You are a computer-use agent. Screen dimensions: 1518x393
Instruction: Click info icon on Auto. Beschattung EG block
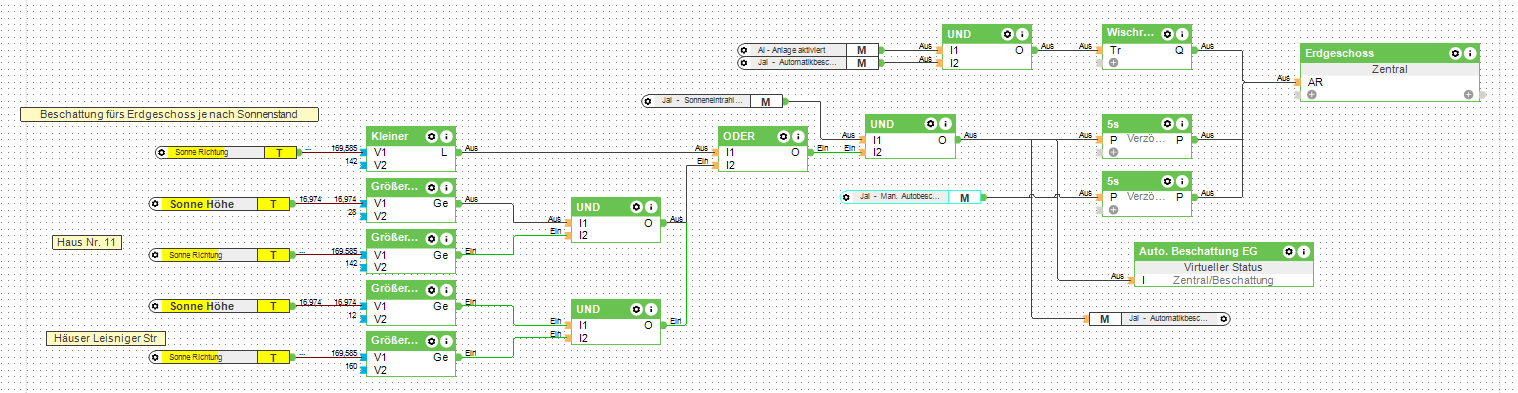(x=1304, y=251)
